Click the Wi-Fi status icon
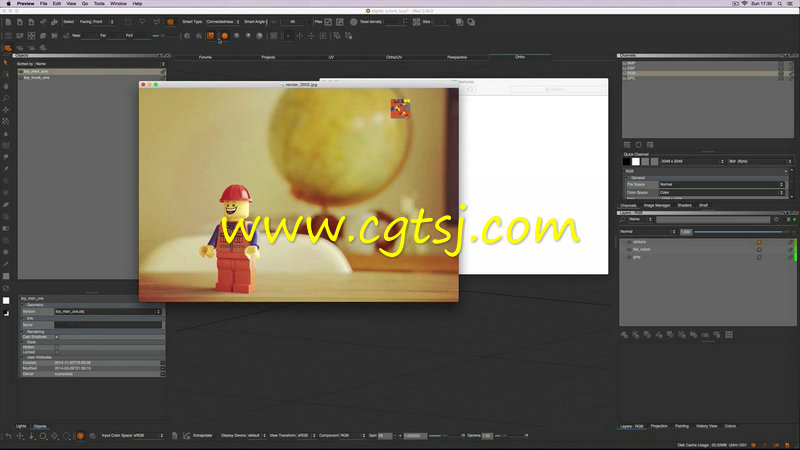This screenshot has width=800, height=450. tap(744, 4)
